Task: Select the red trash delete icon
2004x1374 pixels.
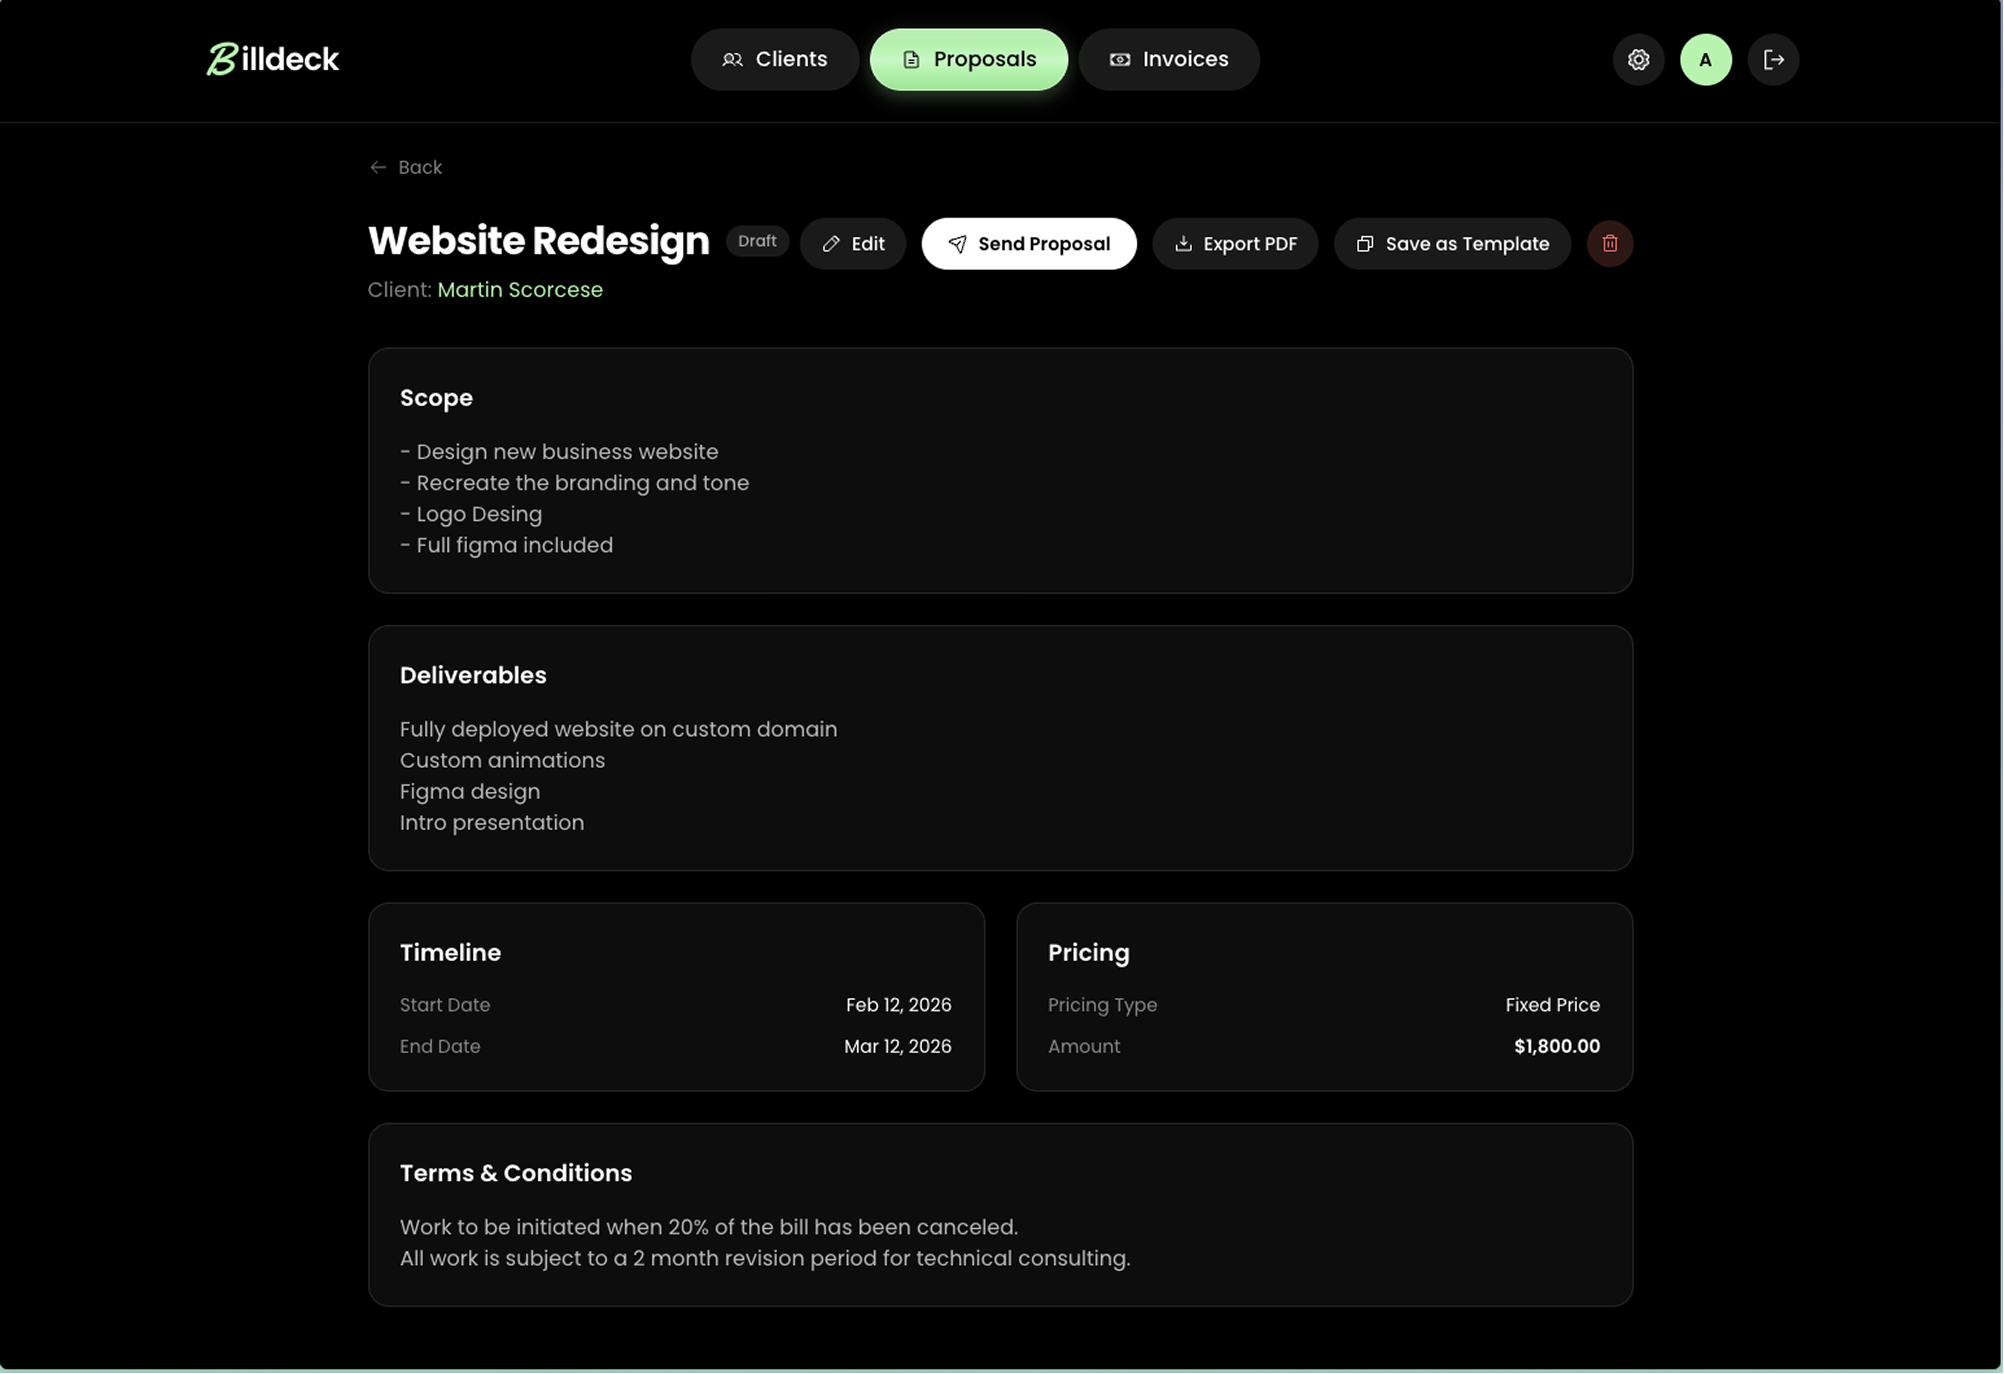Action: coord(1609,243)
